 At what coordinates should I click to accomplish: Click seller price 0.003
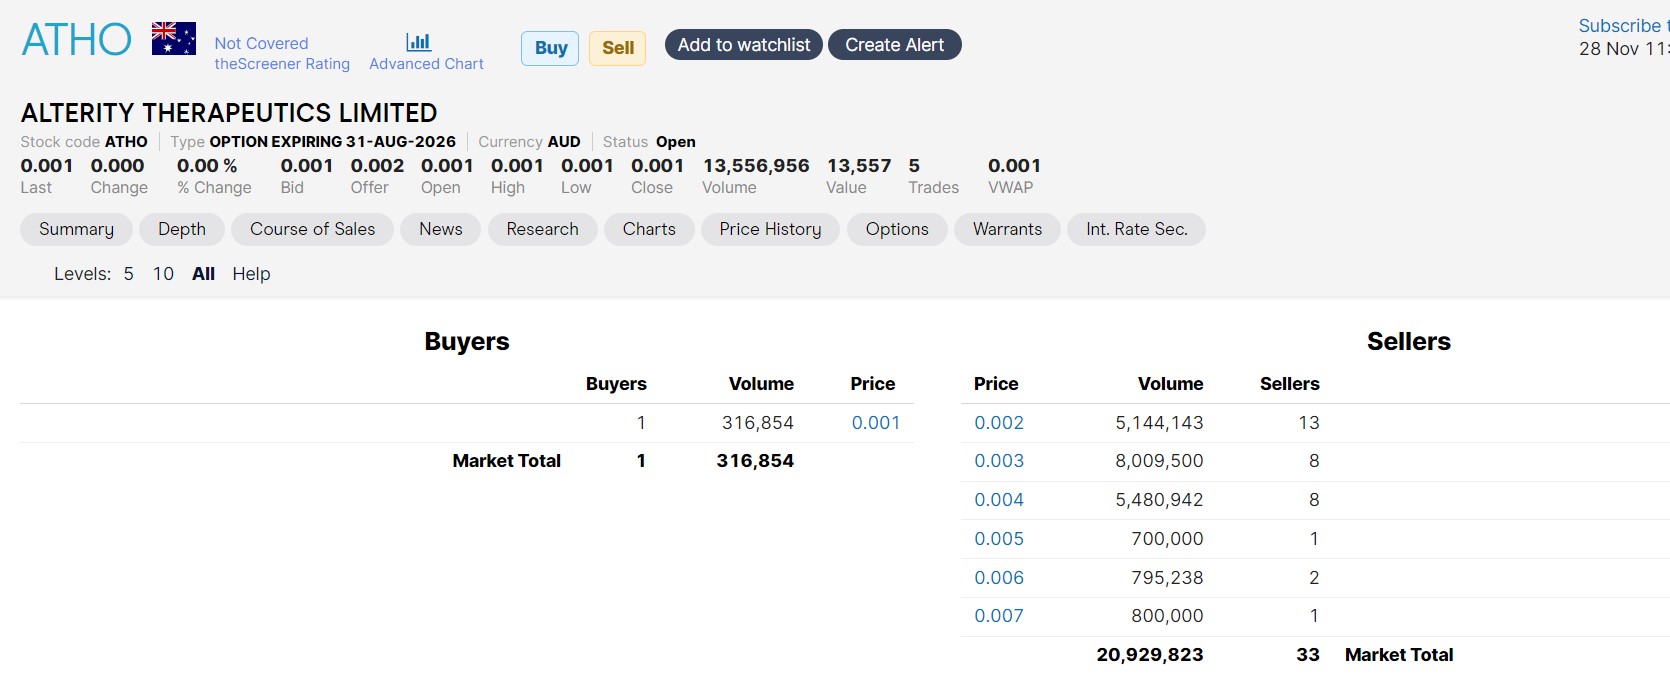(999, 461)
